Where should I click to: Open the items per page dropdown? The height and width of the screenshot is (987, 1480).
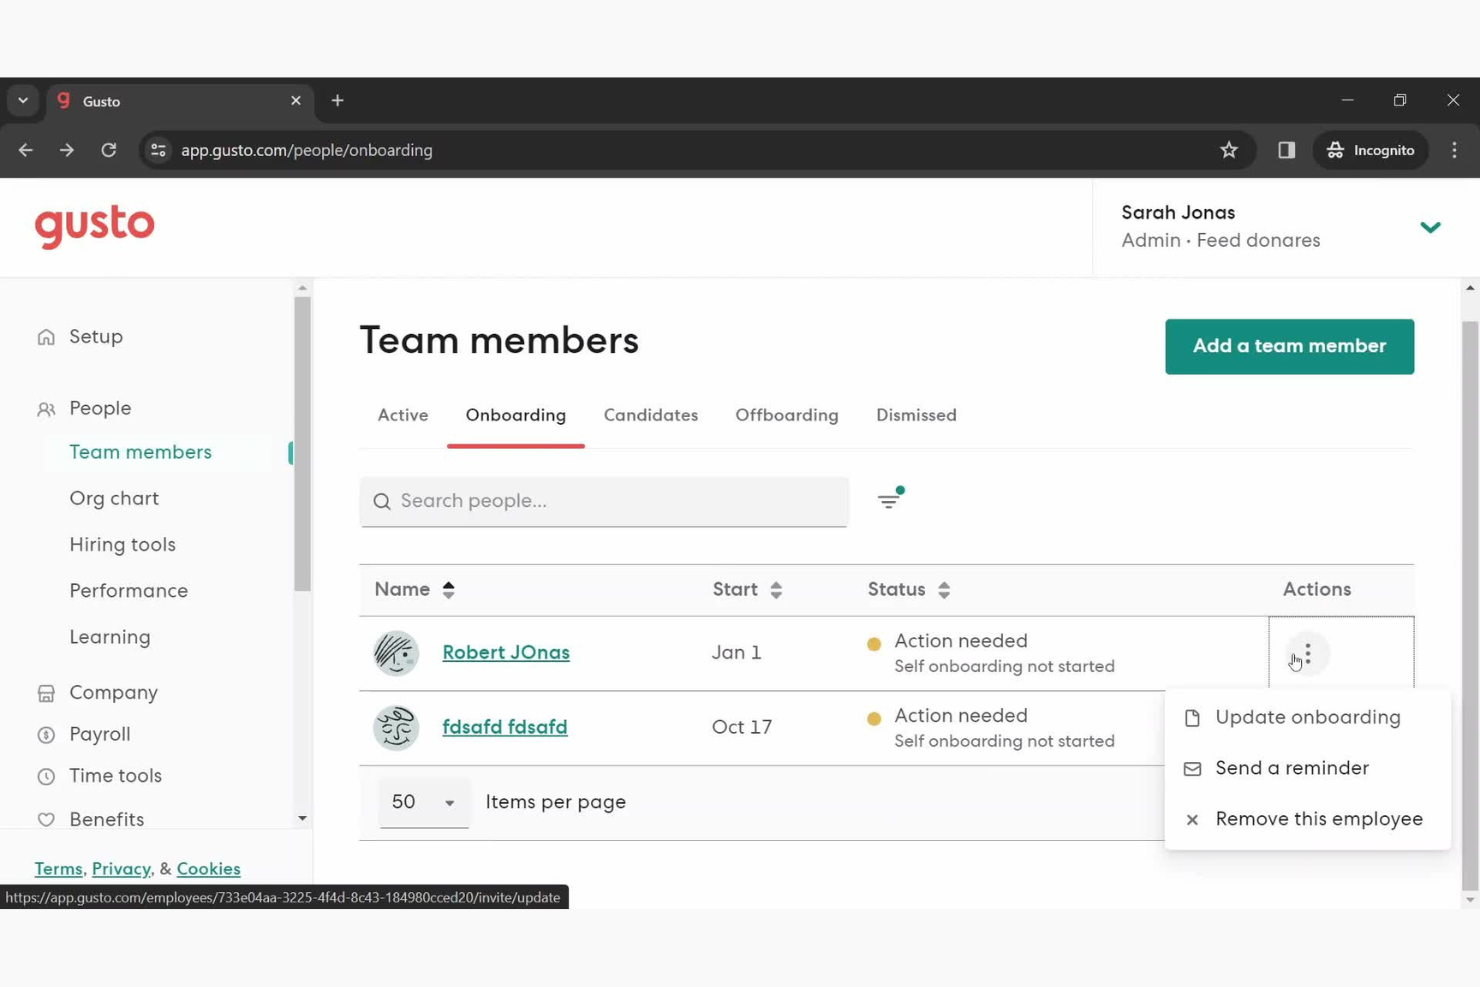423,801
